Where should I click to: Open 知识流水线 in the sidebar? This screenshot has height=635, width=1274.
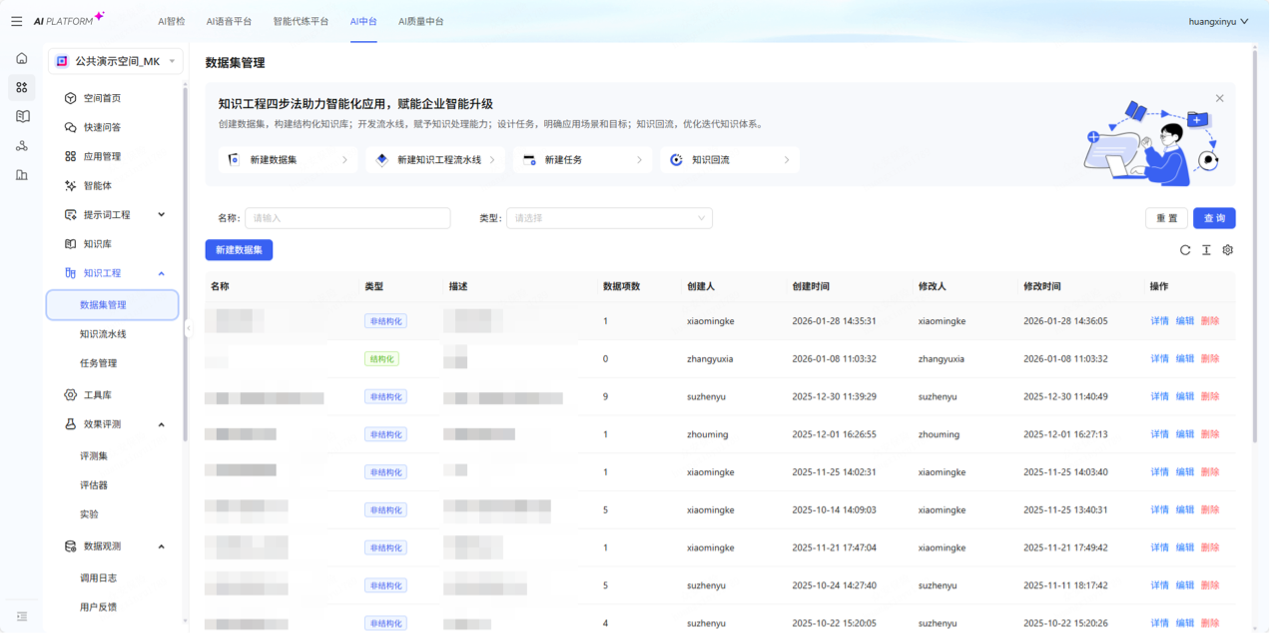point(103,334)
